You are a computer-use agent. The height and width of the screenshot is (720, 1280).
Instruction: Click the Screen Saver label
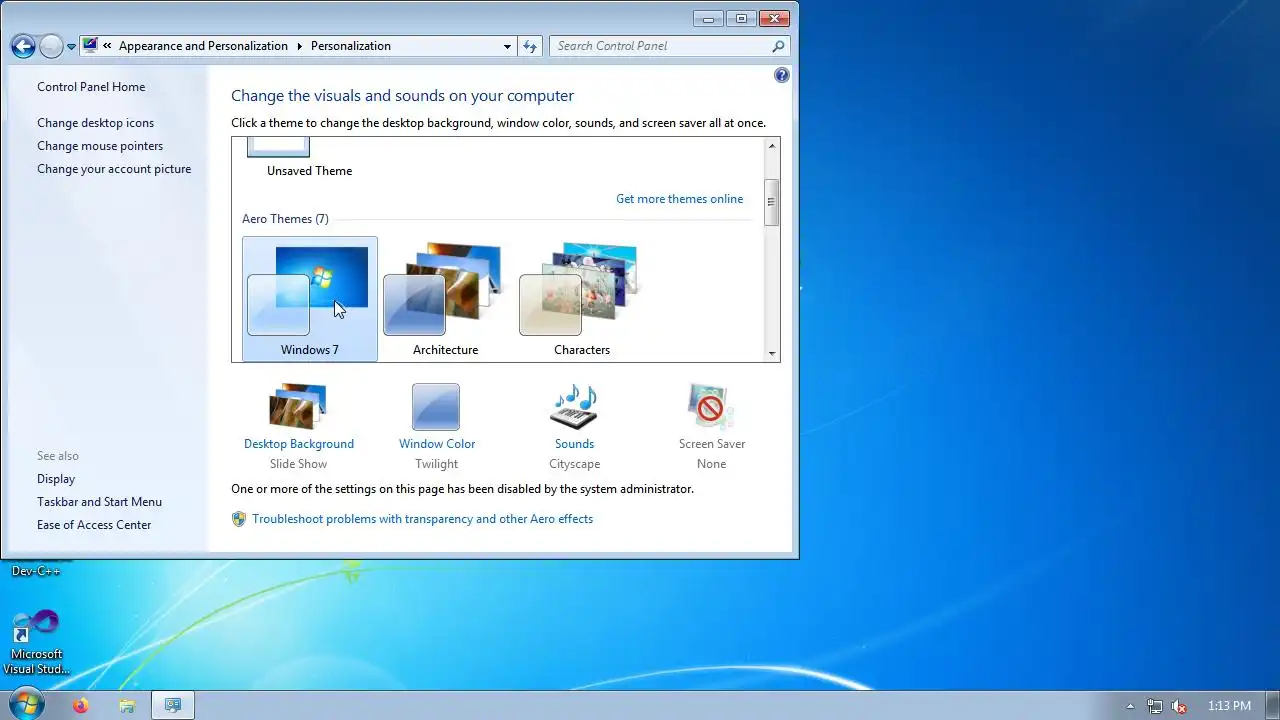(x=712, y=444)
